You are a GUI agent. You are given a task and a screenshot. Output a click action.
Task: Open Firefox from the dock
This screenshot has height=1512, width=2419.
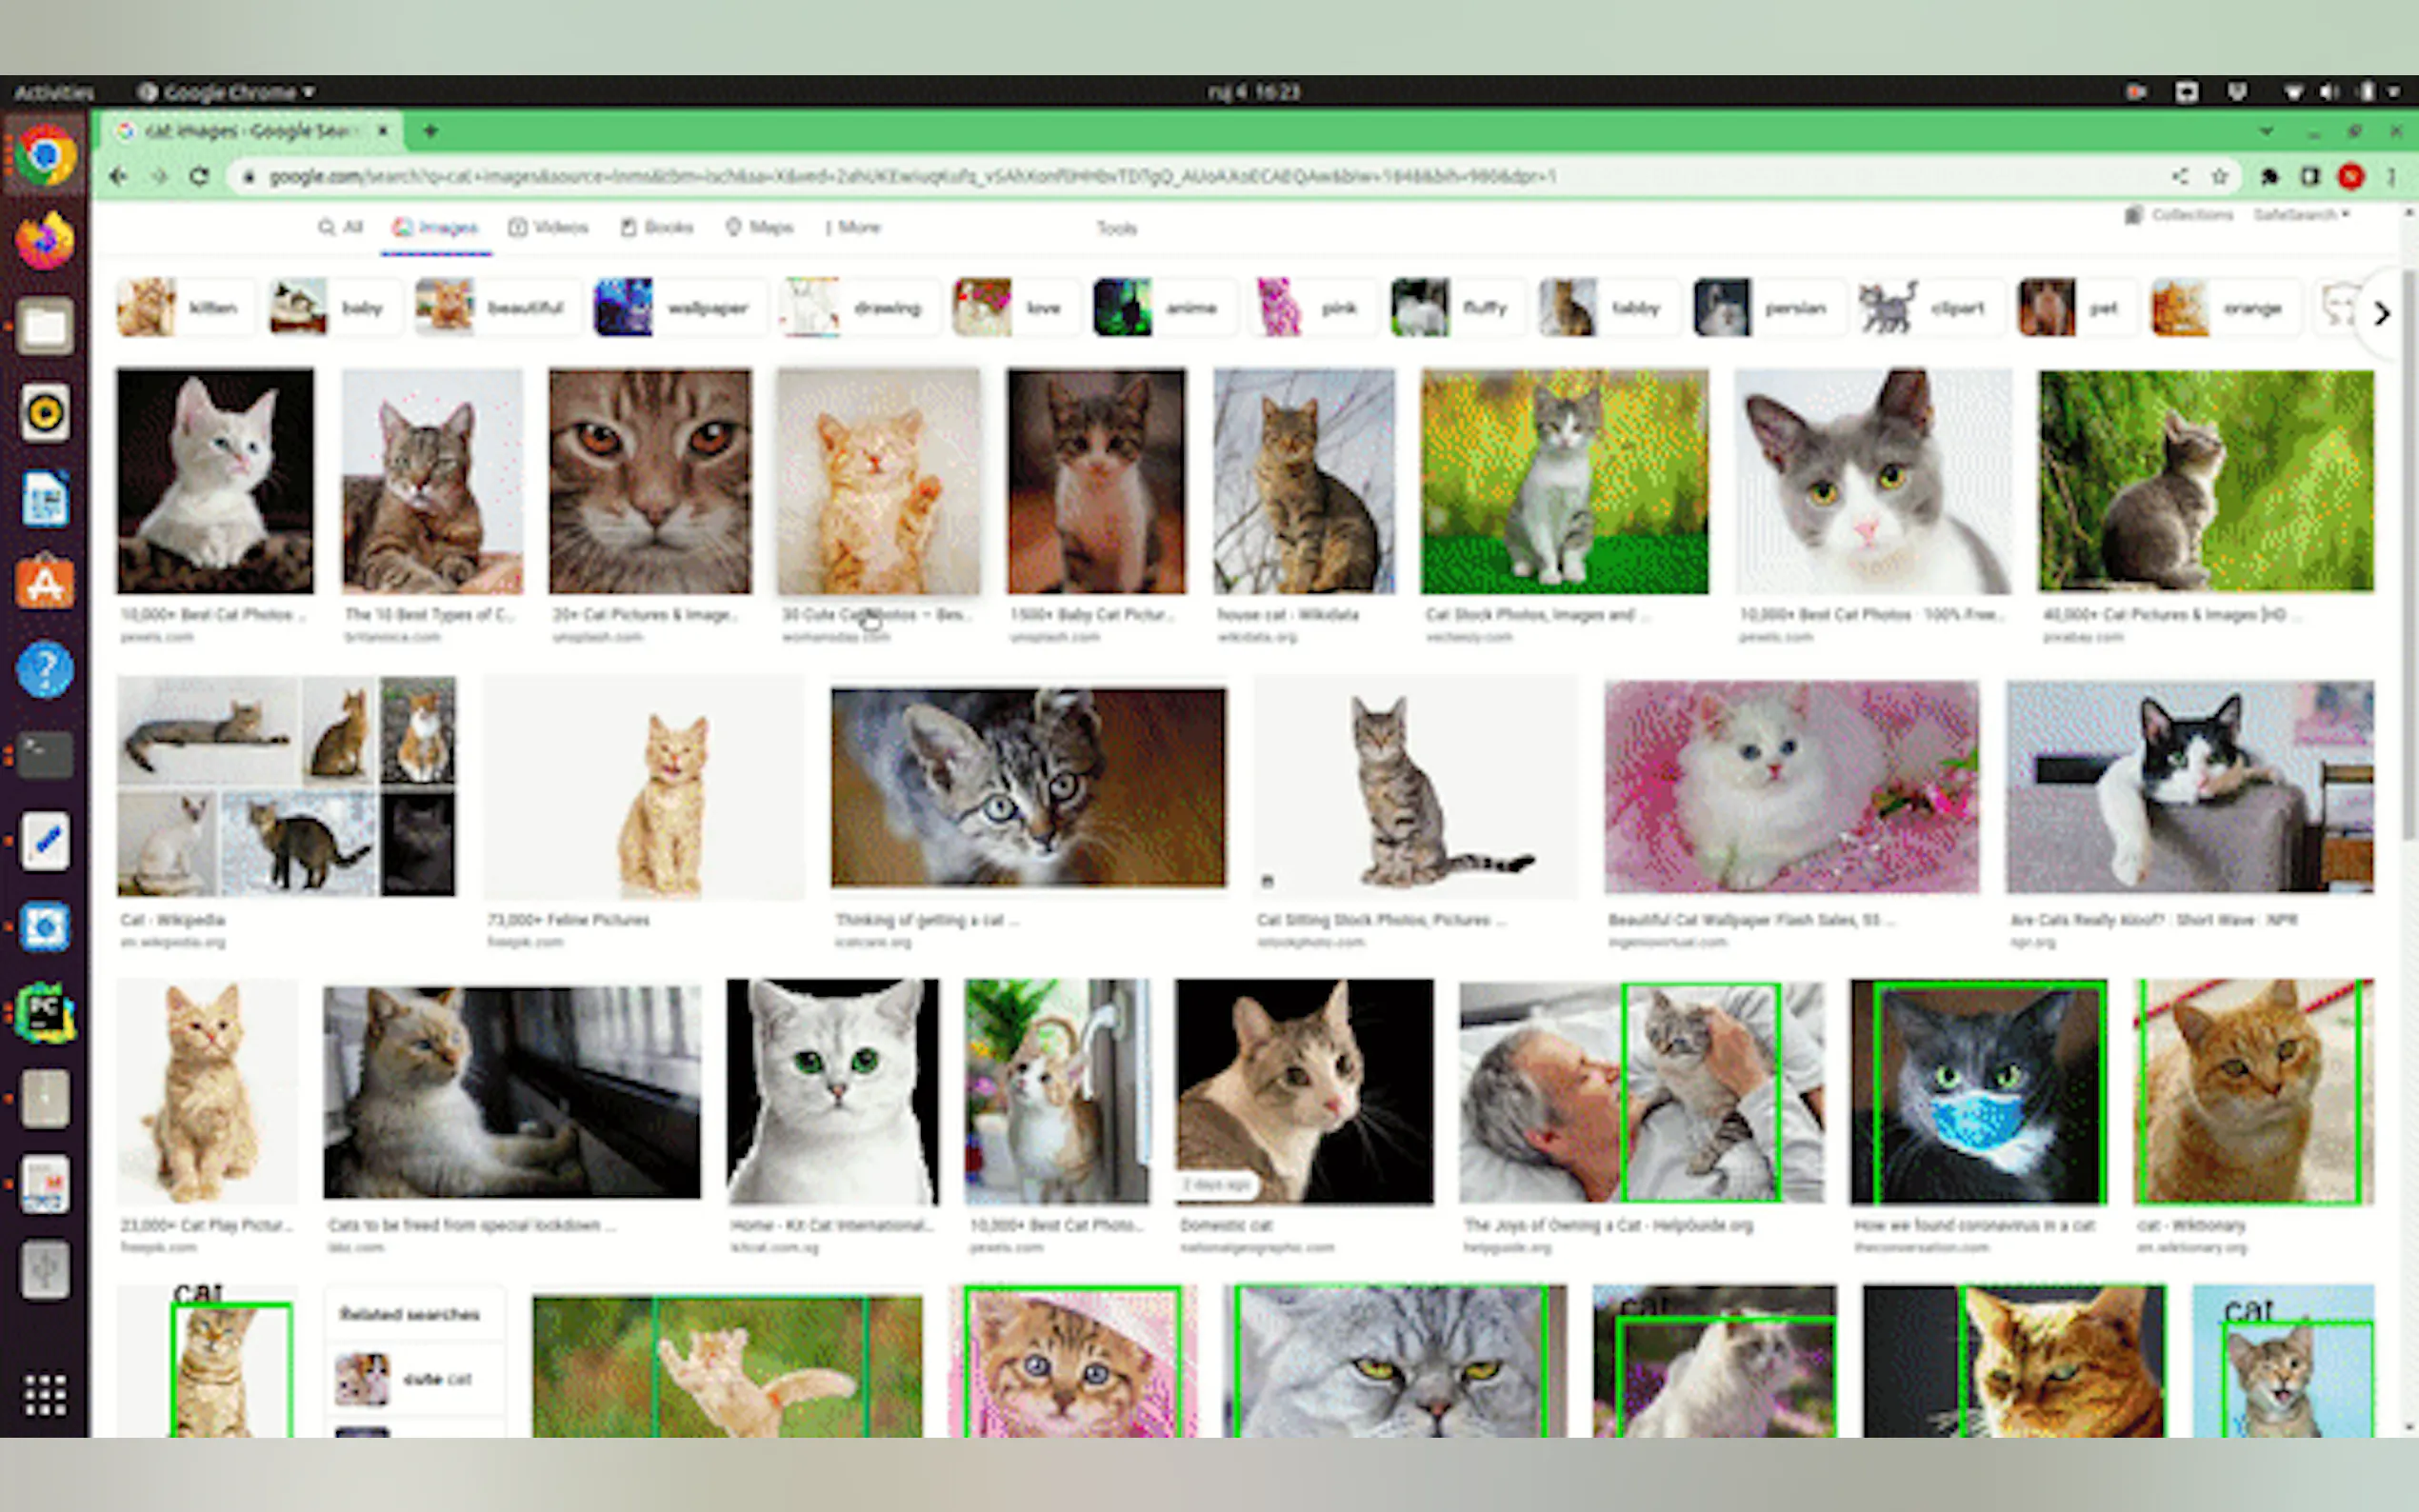[x=45, y=241]
